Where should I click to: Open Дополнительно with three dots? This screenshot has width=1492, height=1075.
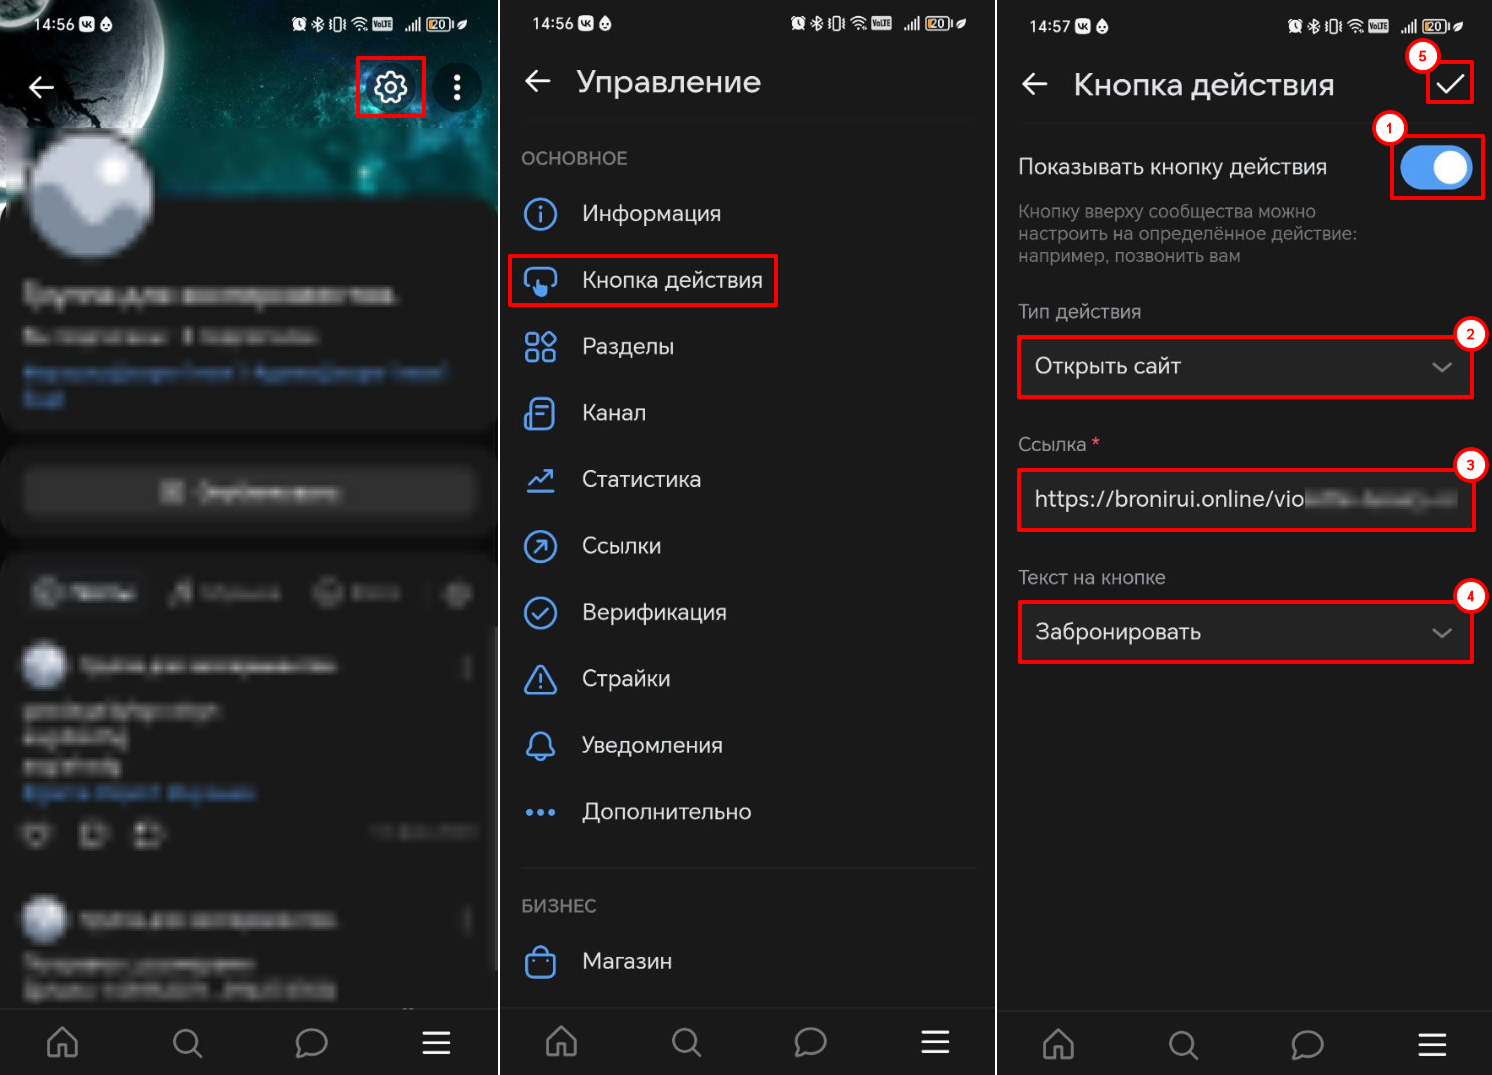(665, 812)
